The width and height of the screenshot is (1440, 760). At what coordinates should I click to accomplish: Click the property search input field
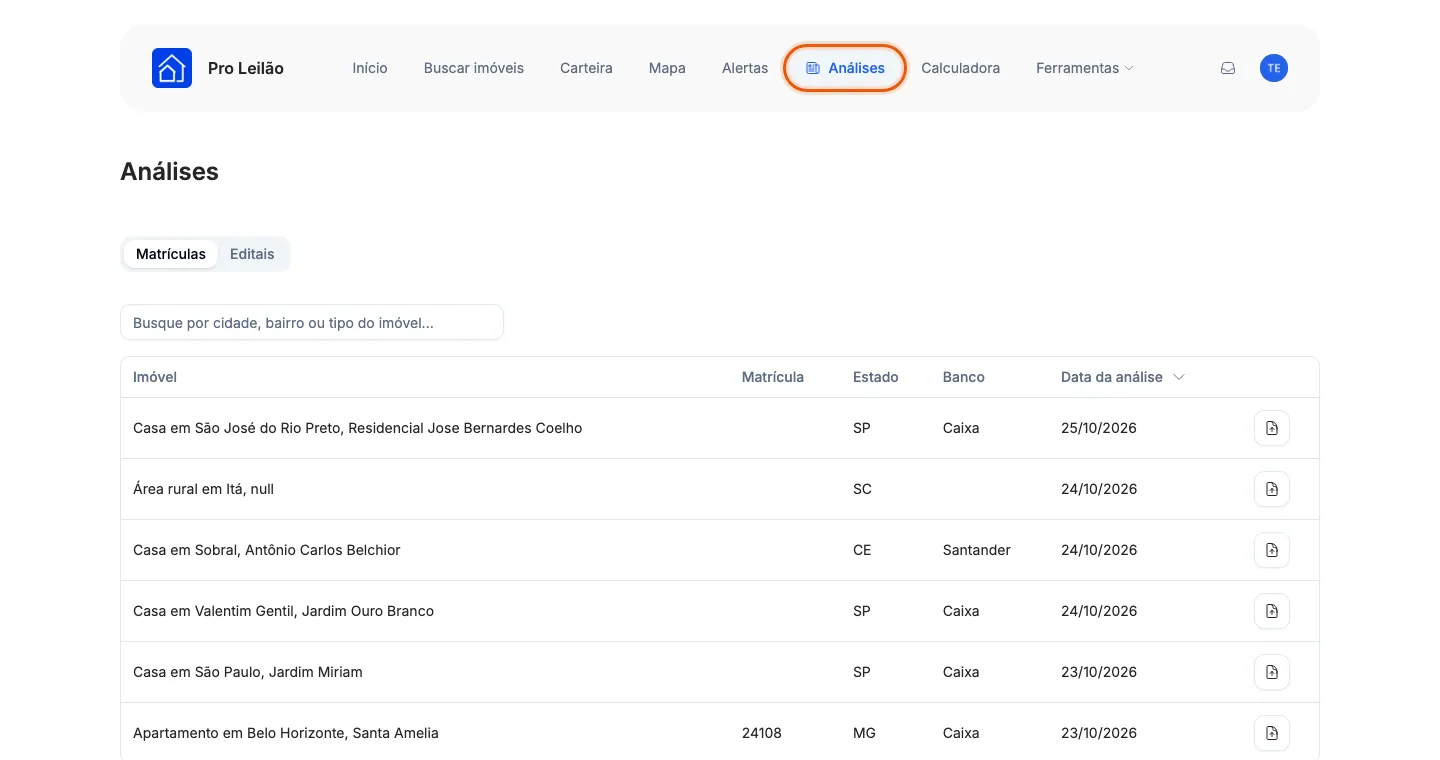[x=312, y=323]
